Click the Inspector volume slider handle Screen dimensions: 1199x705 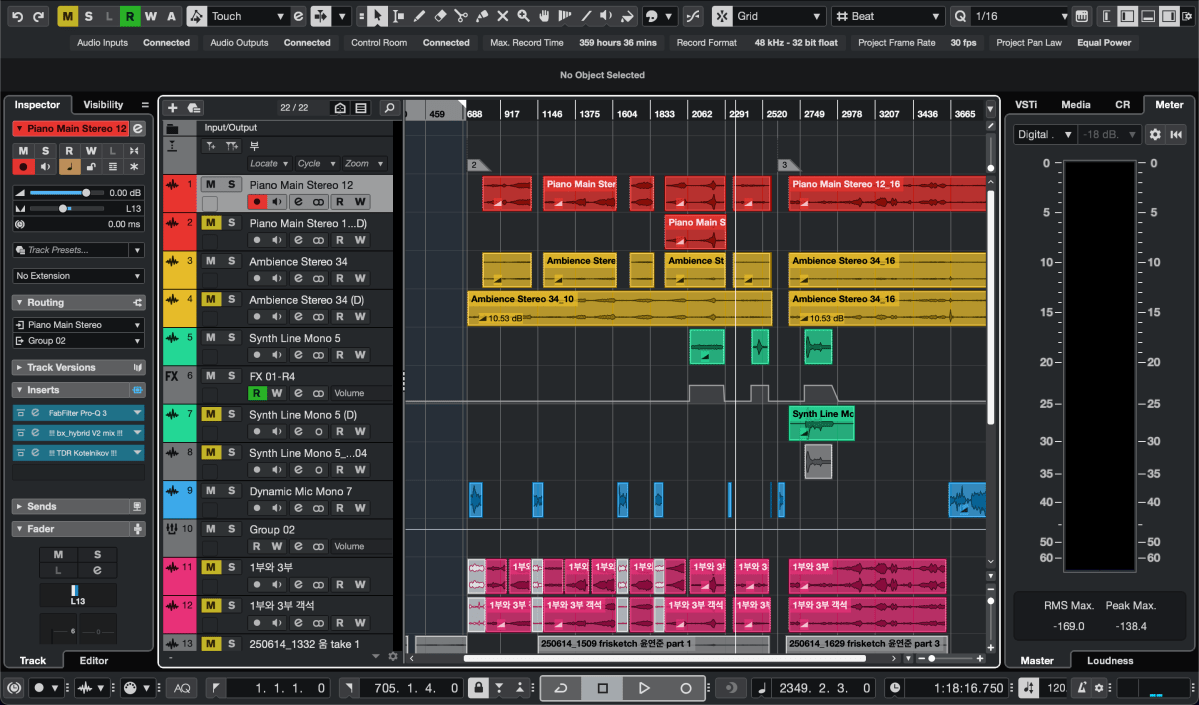pos(86,192)
